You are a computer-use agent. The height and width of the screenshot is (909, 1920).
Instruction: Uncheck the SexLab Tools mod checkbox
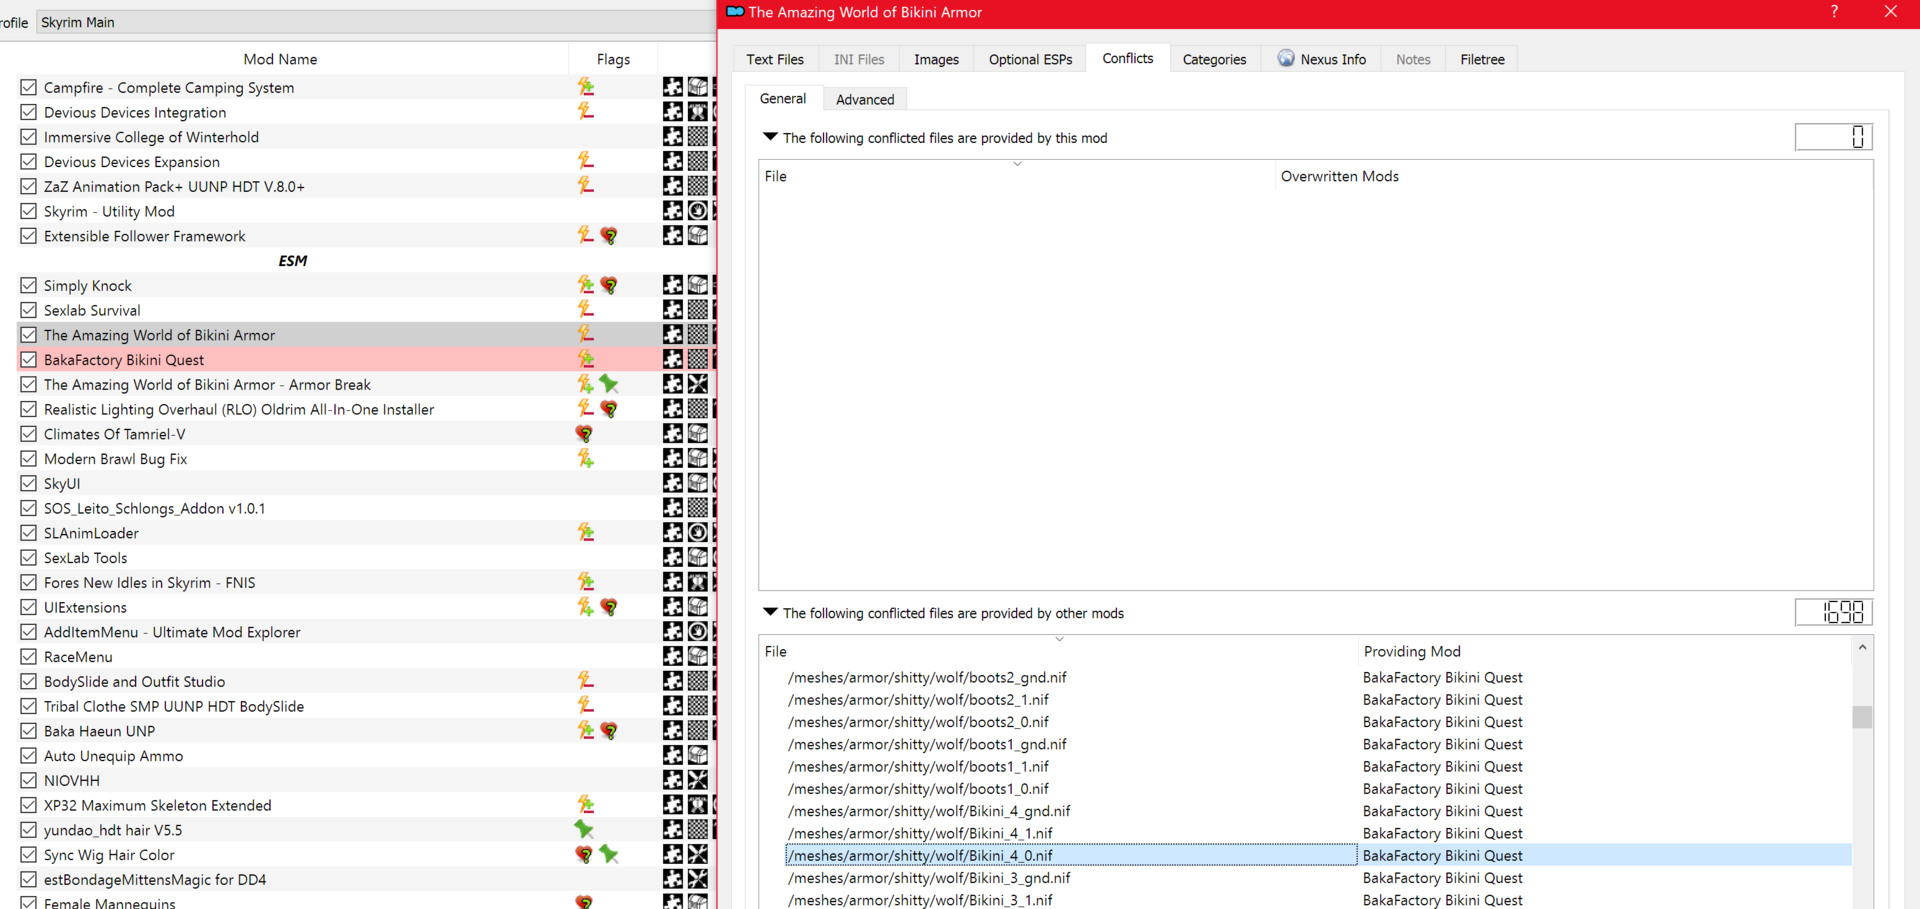tap(29, 558)
